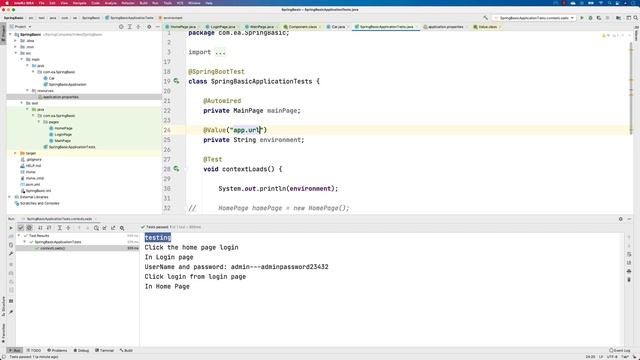
Task: Toggle Show Passed tests in test toolbar
Action: tap(20, 228)
